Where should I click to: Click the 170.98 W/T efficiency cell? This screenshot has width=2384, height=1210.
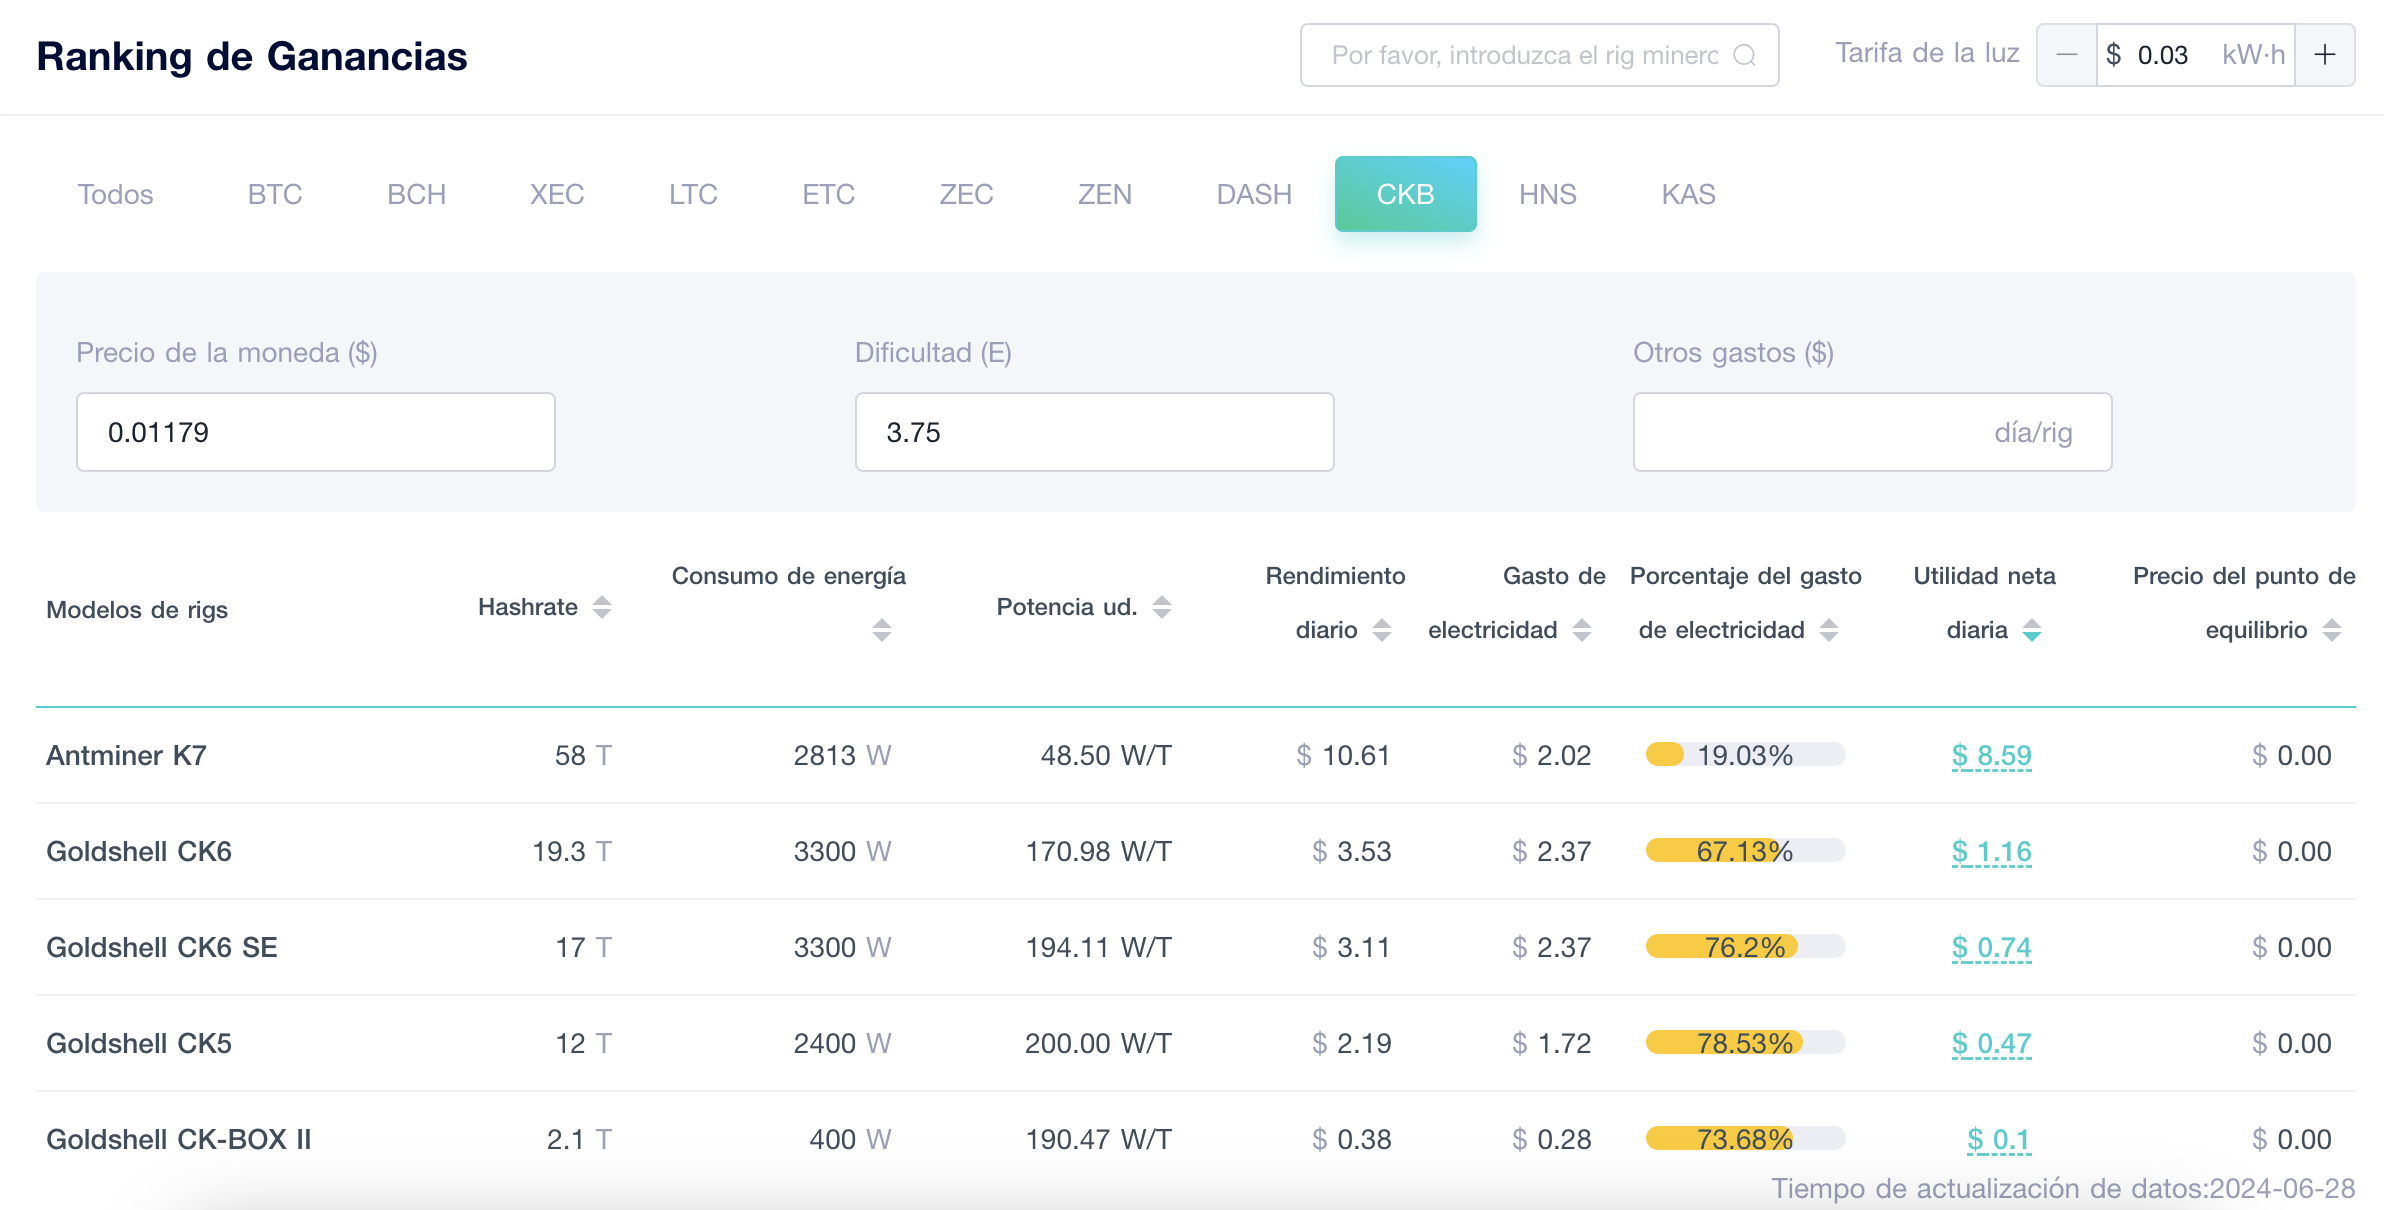[1099, 851]
